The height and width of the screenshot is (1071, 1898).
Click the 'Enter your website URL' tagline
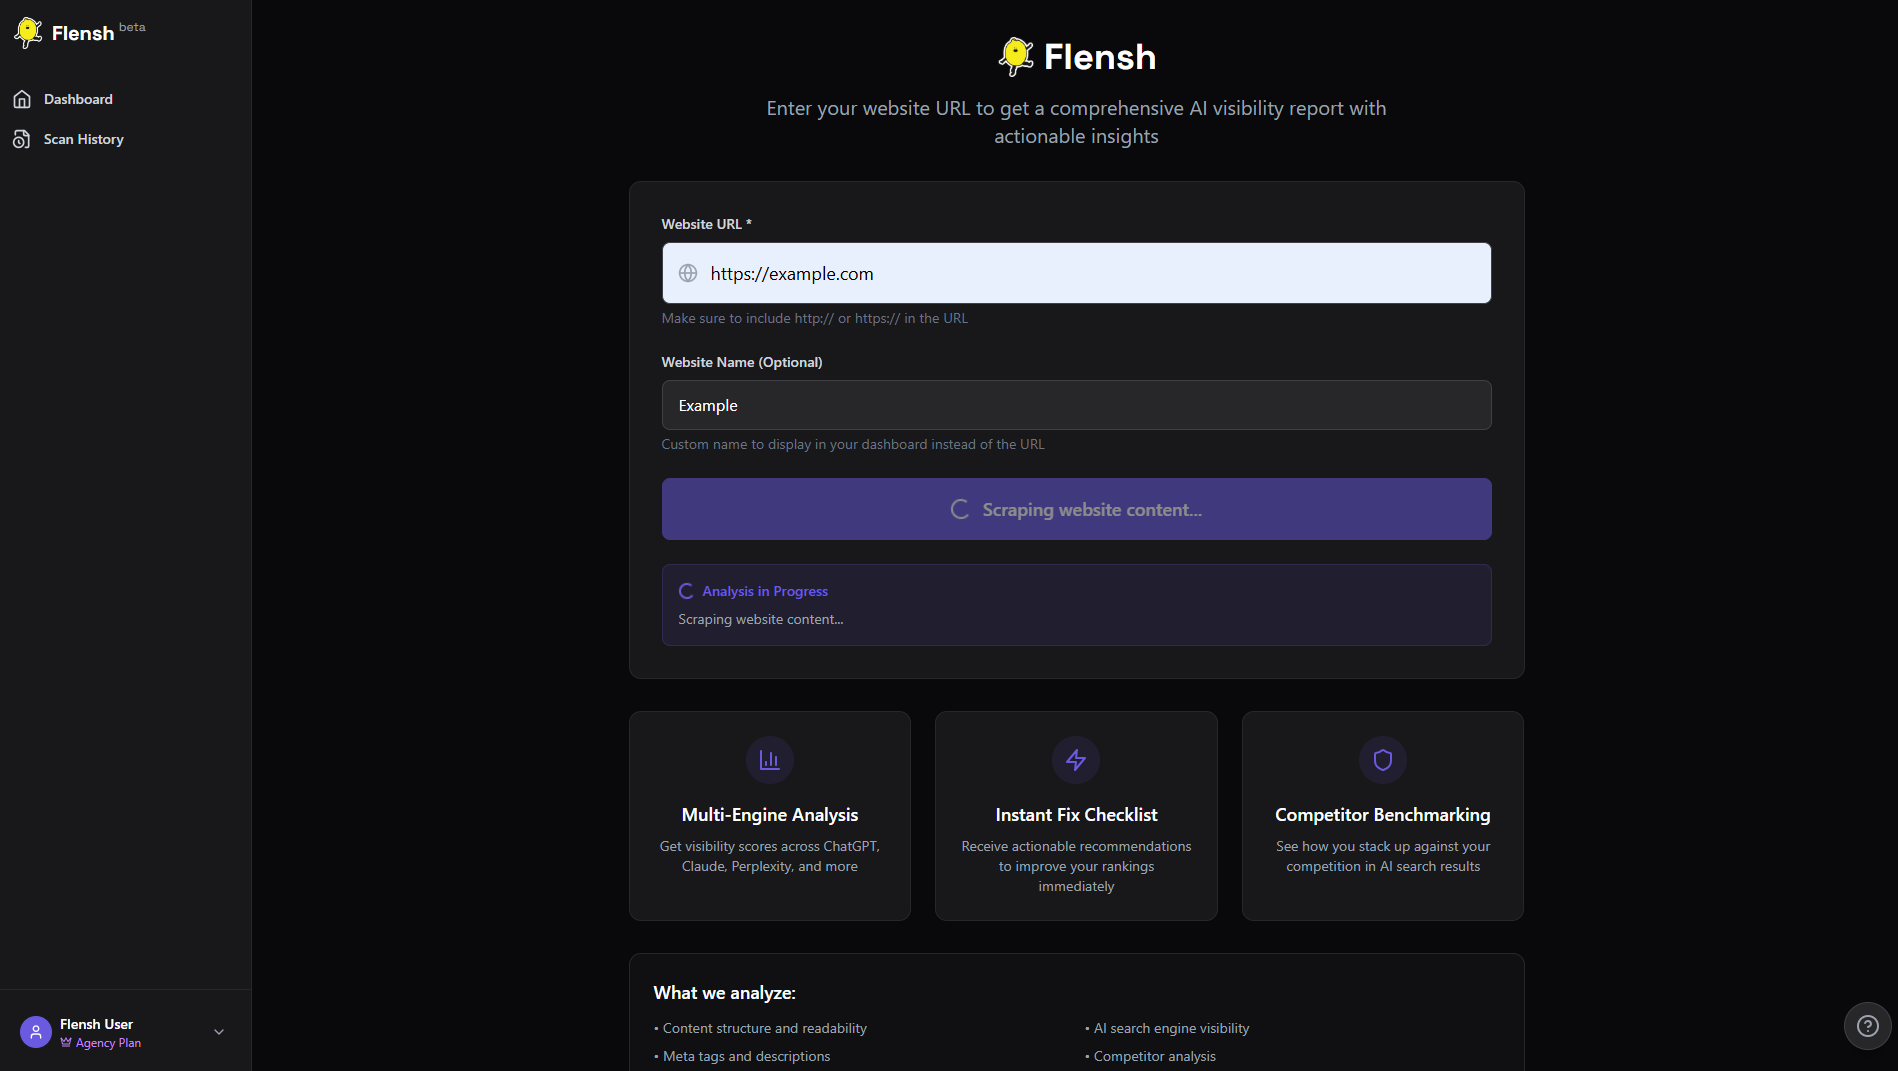pos(1076,122)
